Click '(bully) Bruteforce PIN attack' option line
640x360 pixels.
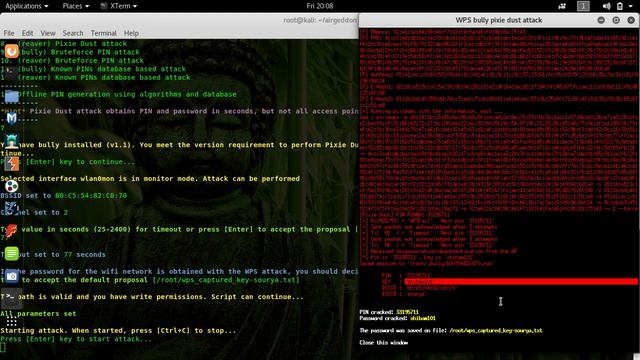click(x=78, y=52)
